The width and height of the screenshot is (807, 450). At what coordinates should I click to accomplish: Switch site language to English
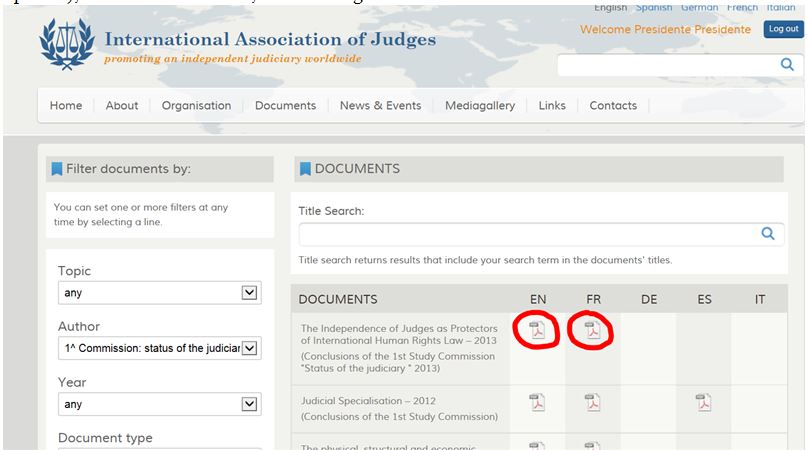coord(610,7)
